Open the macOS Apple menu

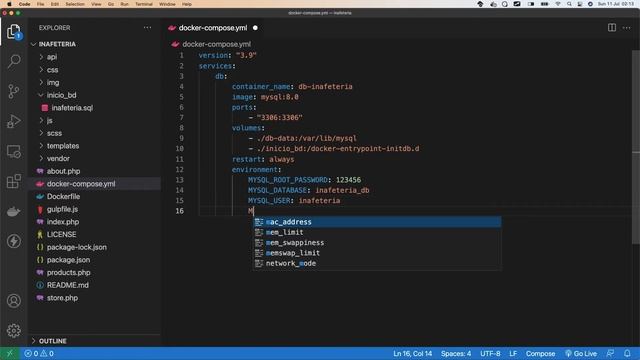[9, 4]
